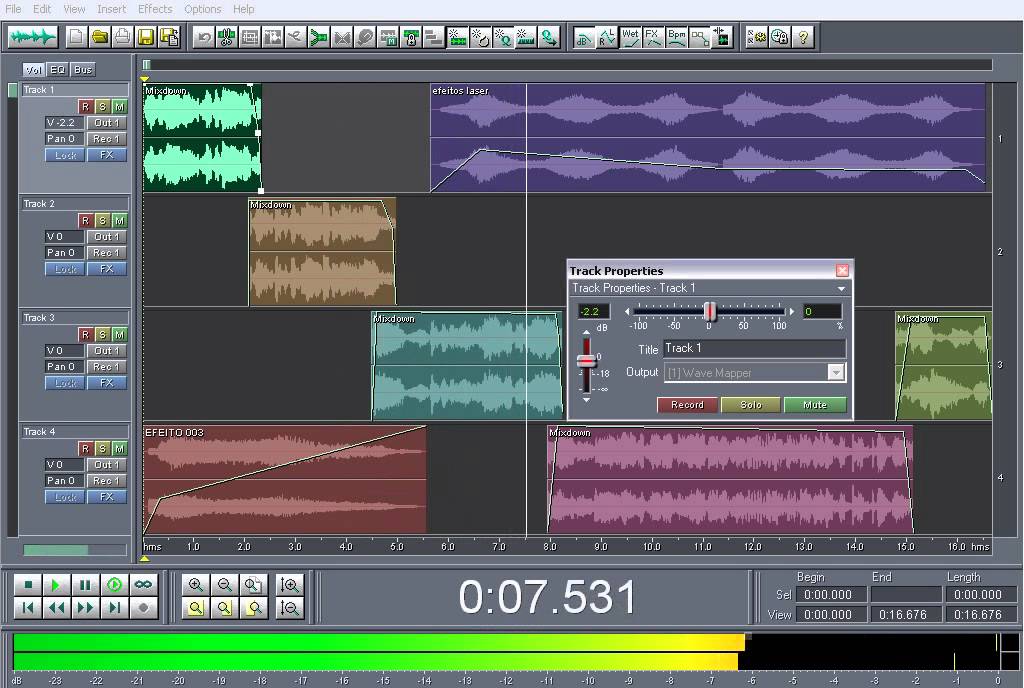Create a new session

coord(76,37)
